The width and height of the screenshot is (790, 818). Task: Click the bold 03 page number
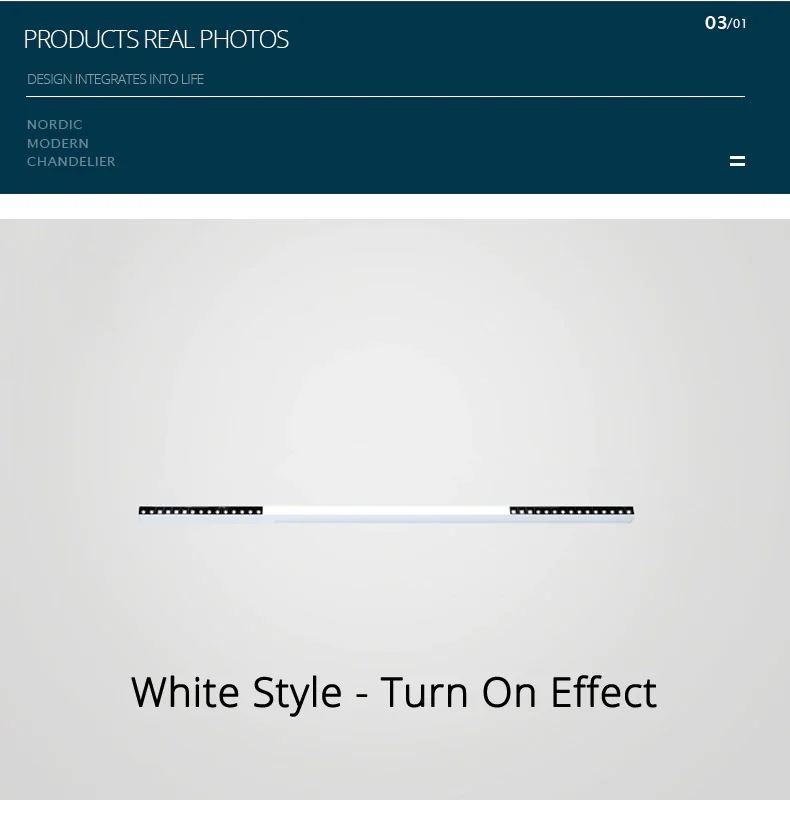[x=715, y=23]
